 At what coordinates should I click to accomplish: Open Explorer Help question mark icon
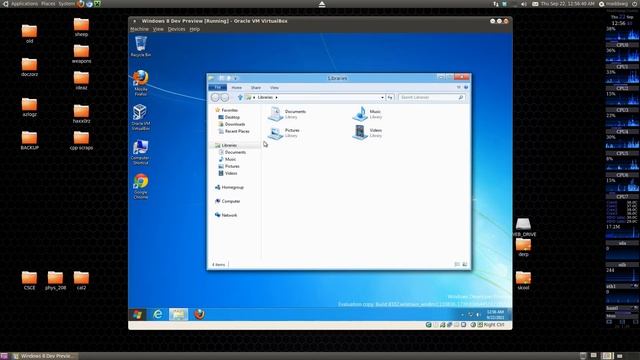click(x=466, y=87)
